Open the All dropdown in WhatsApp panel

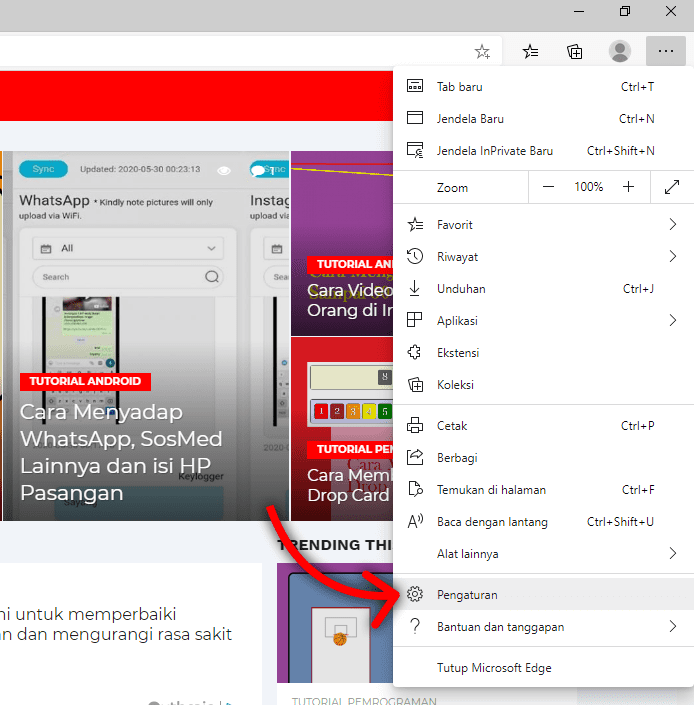128,248
